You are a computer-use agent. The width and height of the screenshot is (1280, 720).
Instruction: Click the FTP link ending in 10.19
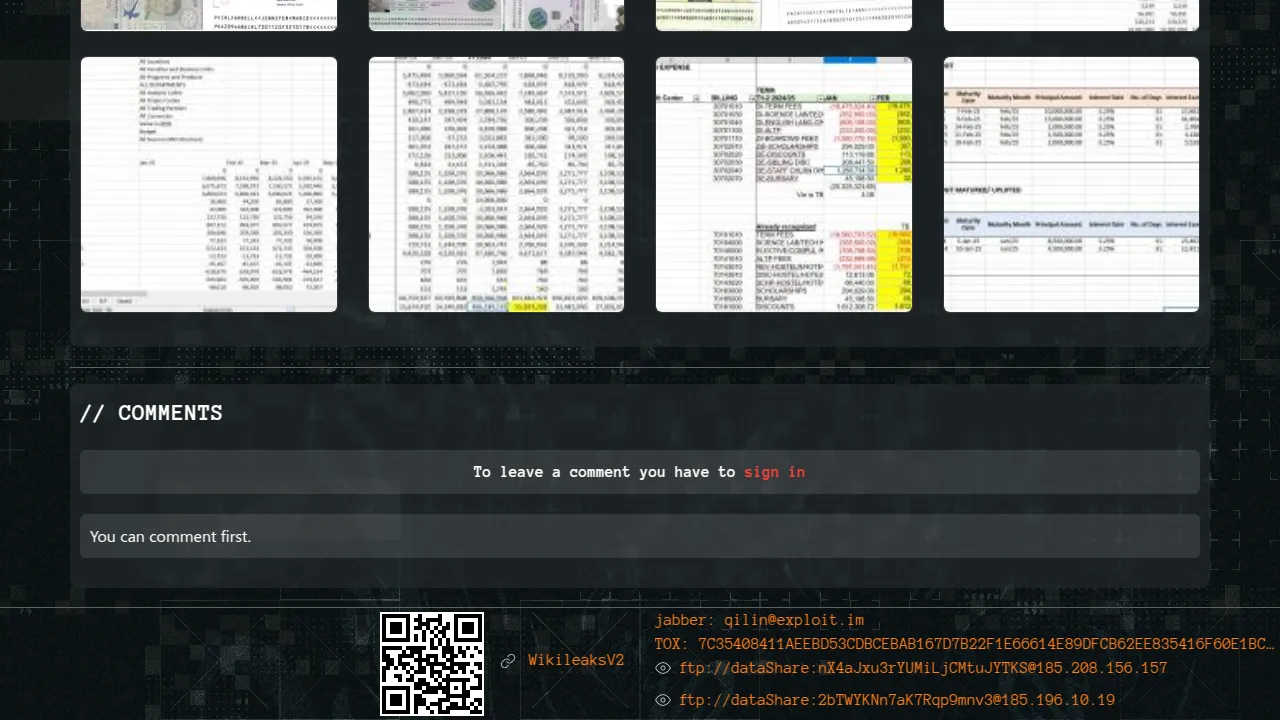(x=896, y=700)
